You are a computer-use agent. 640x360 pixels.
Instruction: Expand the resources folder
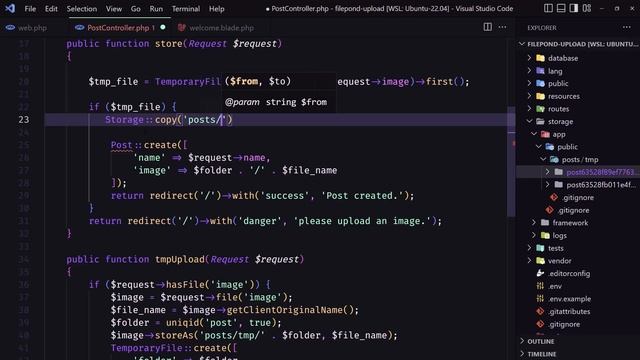(x=529, y=96)
